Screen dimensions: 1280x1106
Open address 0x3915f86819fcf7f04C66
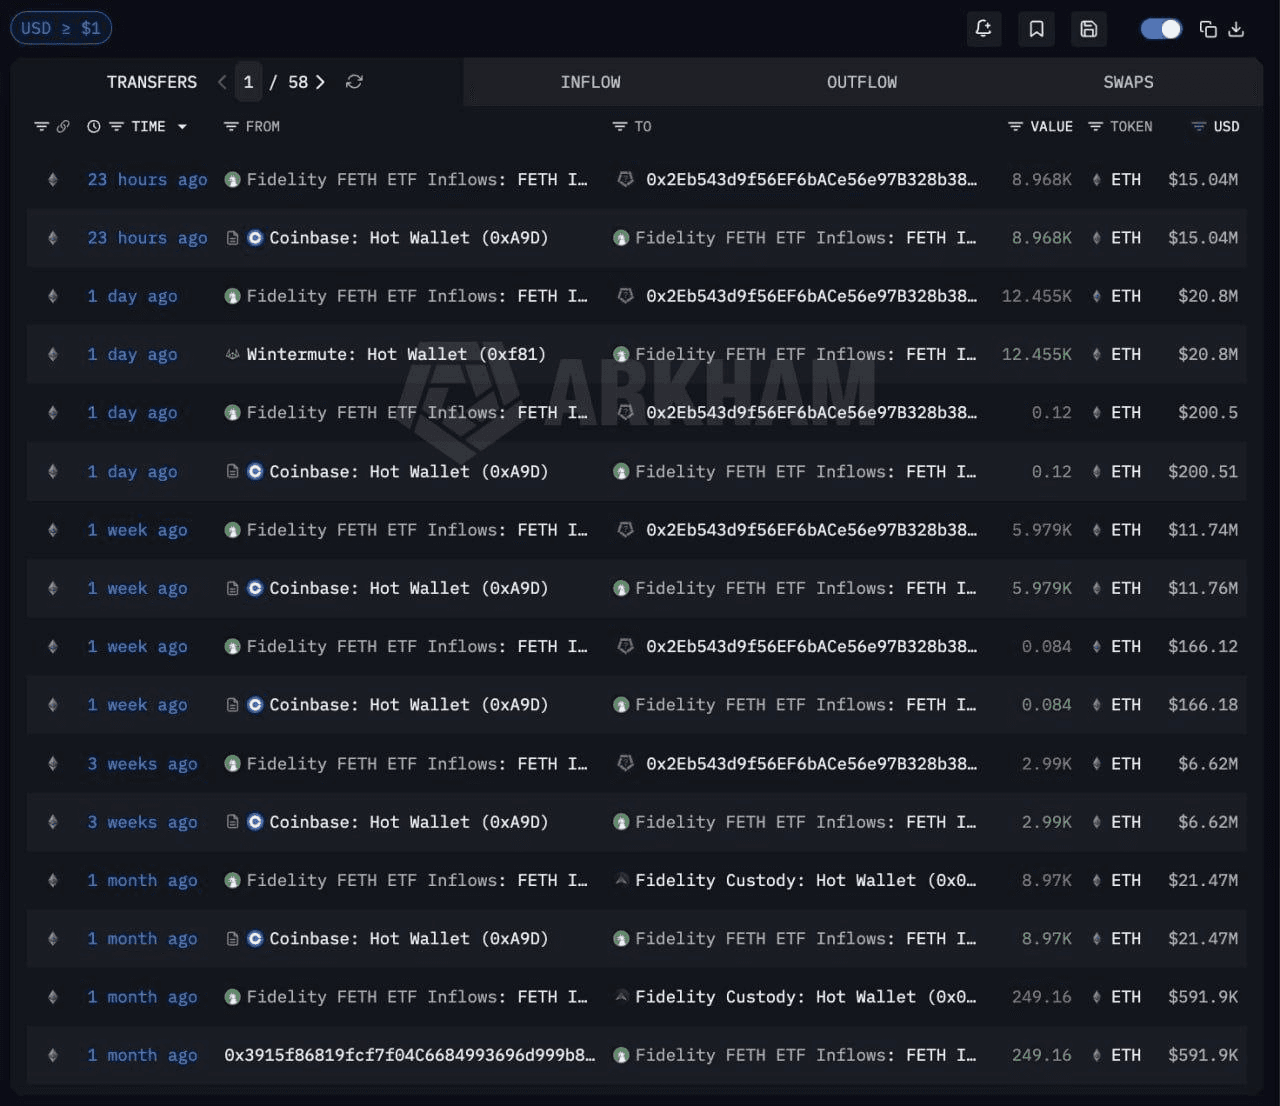click(x=409, y=1055)
